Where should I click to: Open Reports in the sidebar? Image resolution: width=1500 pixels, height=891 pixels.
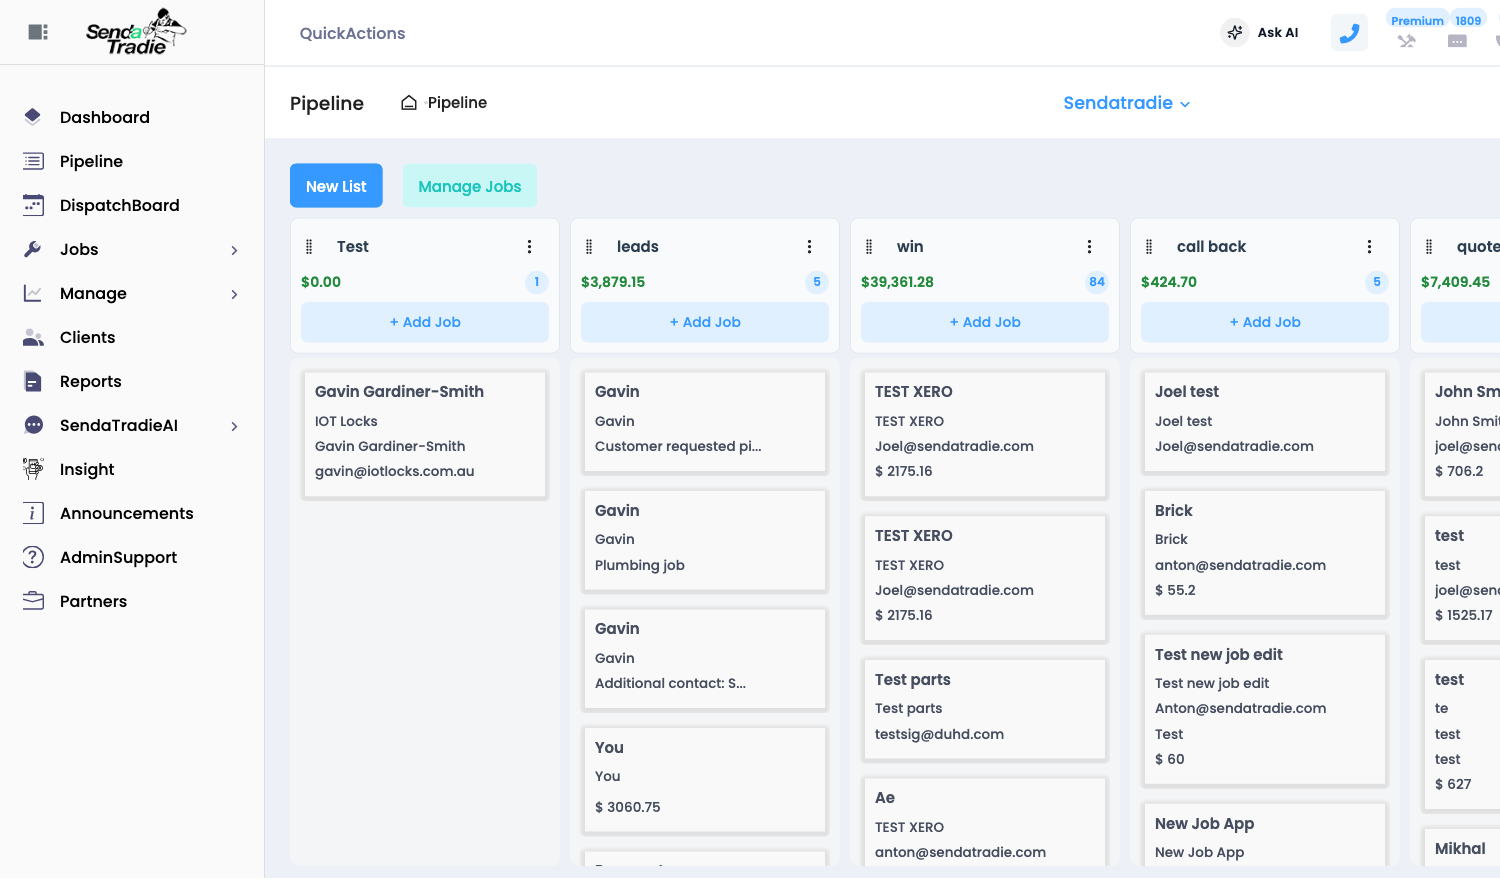pyautogui.click(x=91, y=381)
